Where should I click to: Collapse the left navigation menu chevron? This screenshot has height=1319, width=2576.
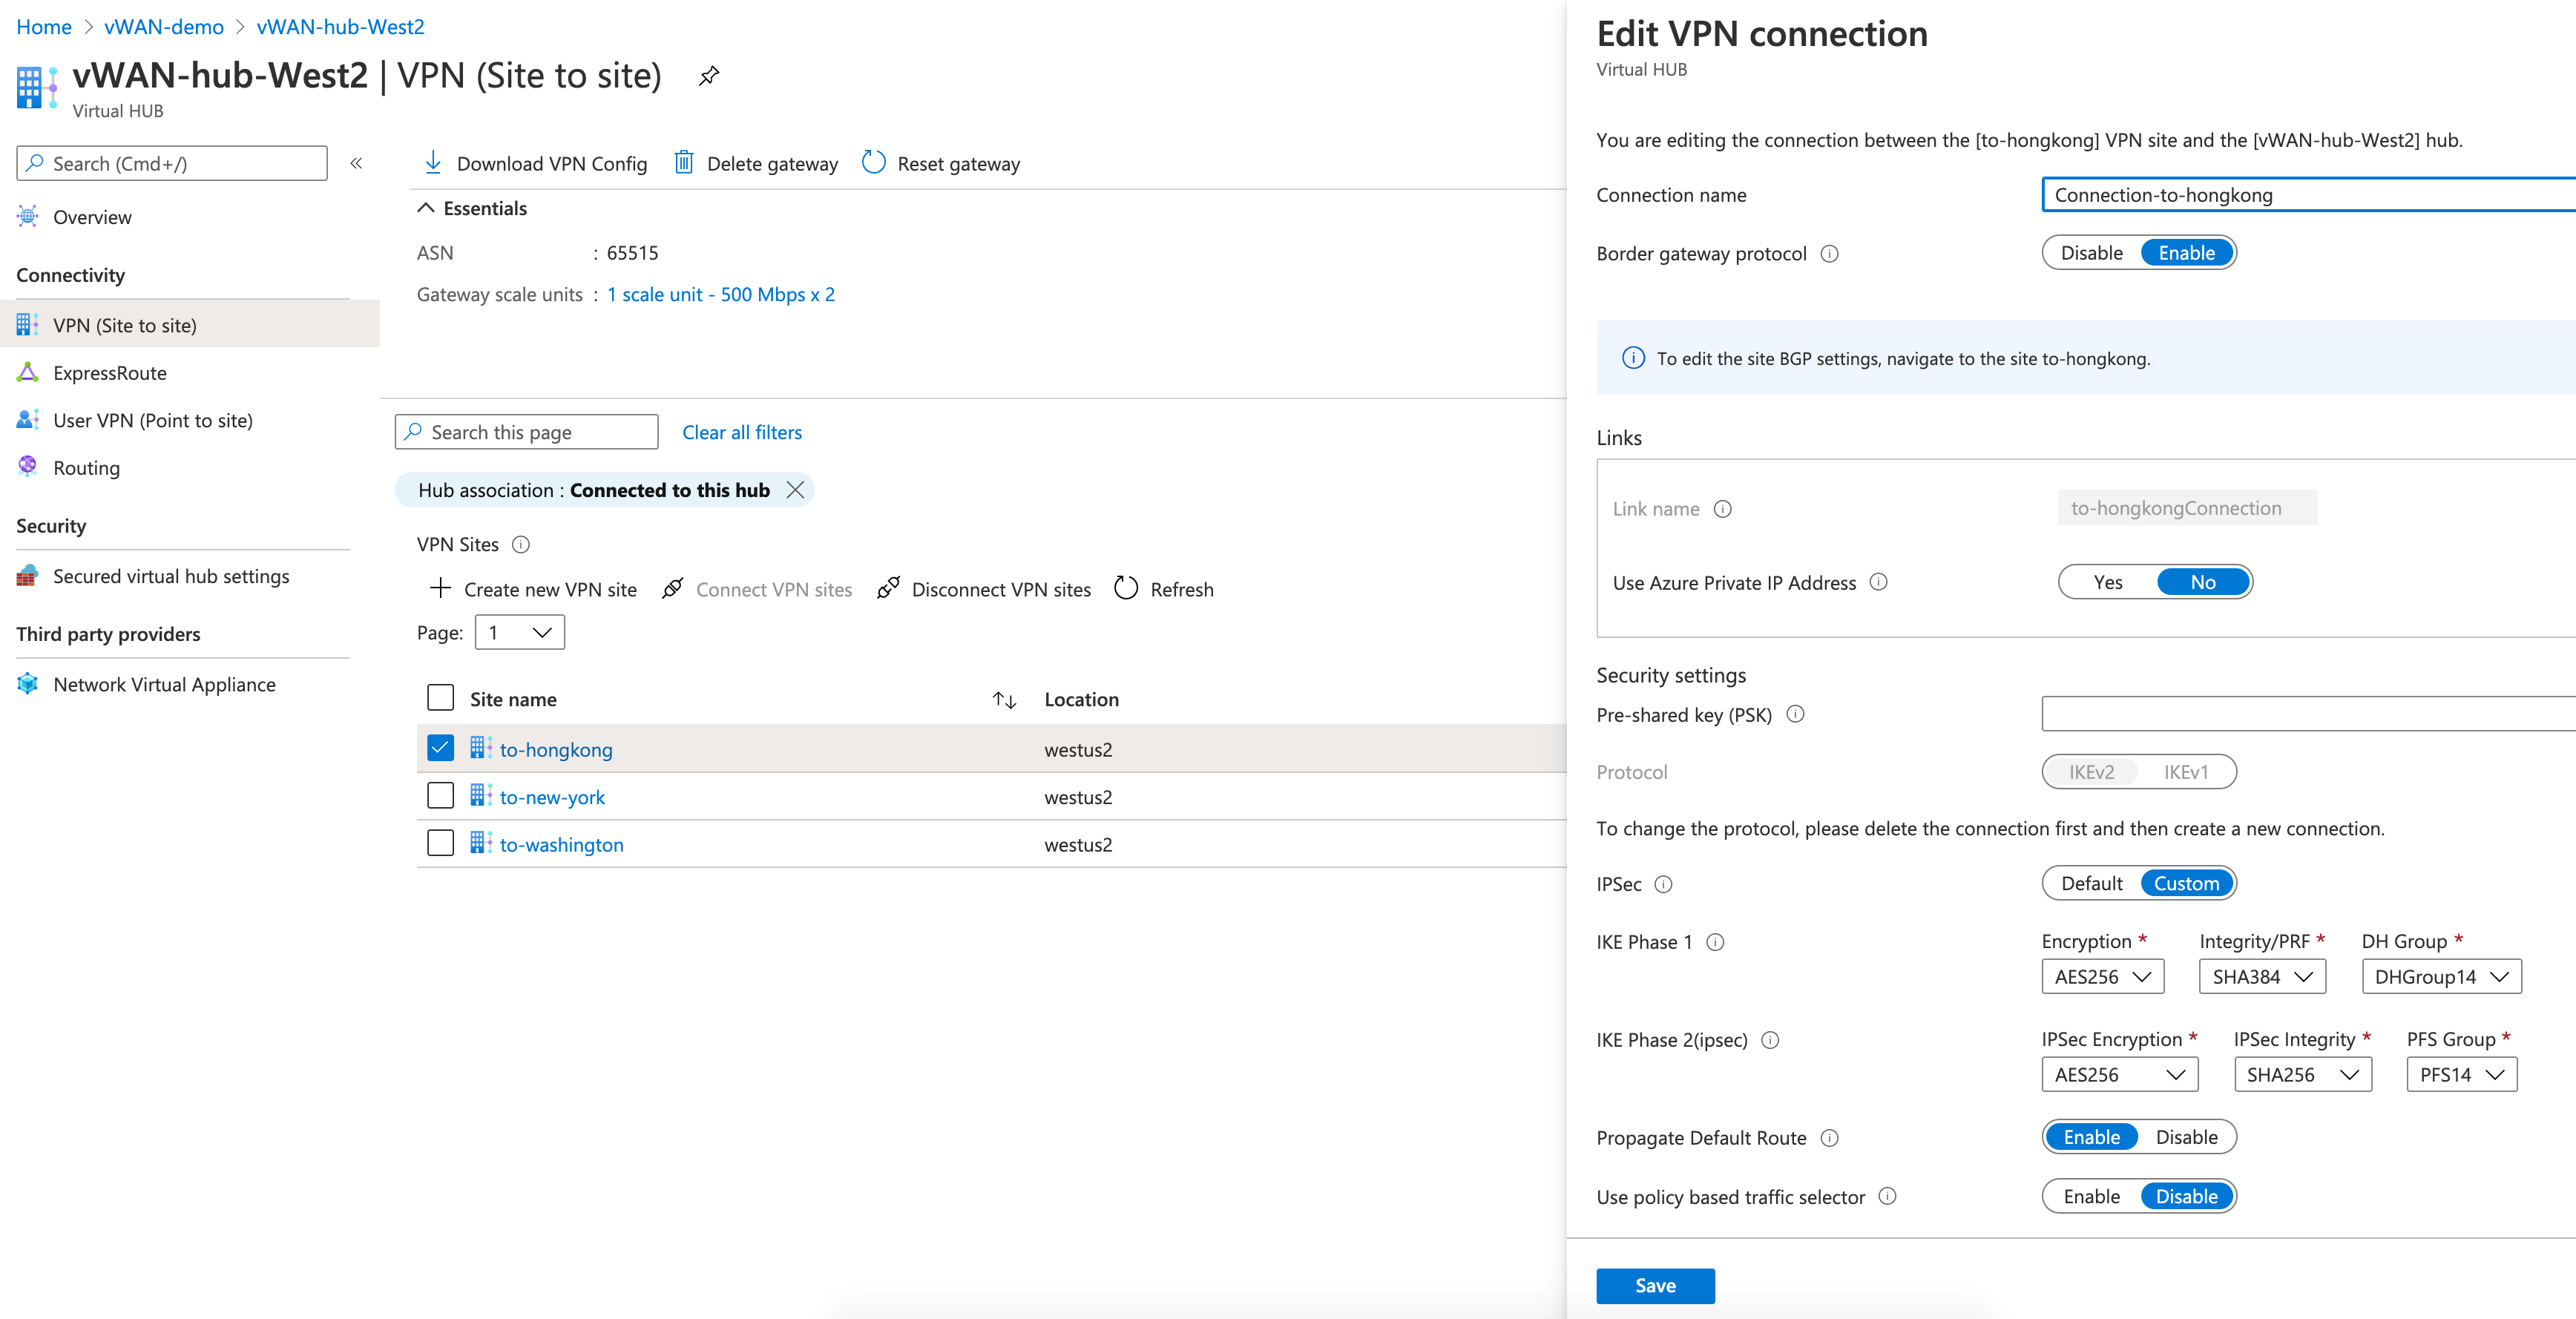pyautogui.click(x=356, y=163)
